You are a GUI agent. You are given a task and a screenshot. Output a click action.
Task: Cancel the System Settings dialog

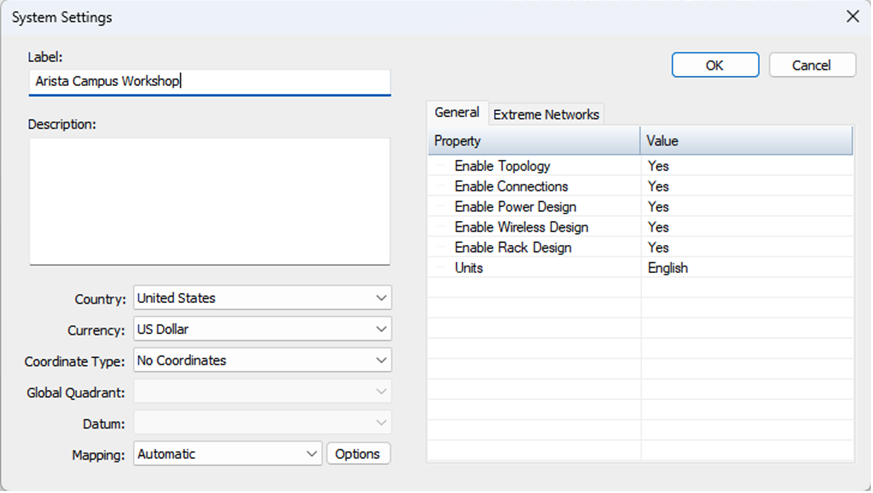tap(812, 65)
